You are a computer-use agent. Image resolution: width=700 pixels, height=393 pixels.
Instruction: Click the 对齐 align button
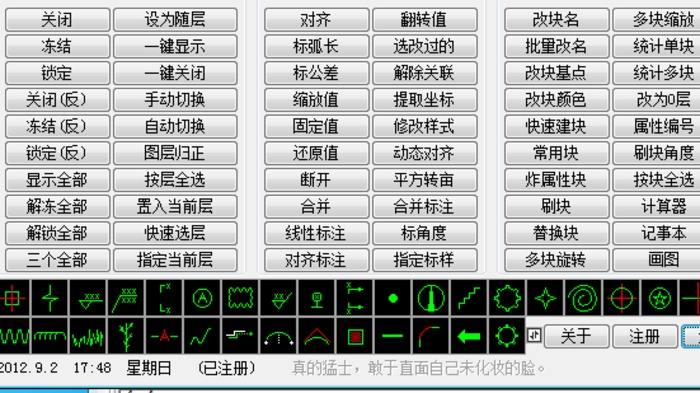[x=316, y=20]
